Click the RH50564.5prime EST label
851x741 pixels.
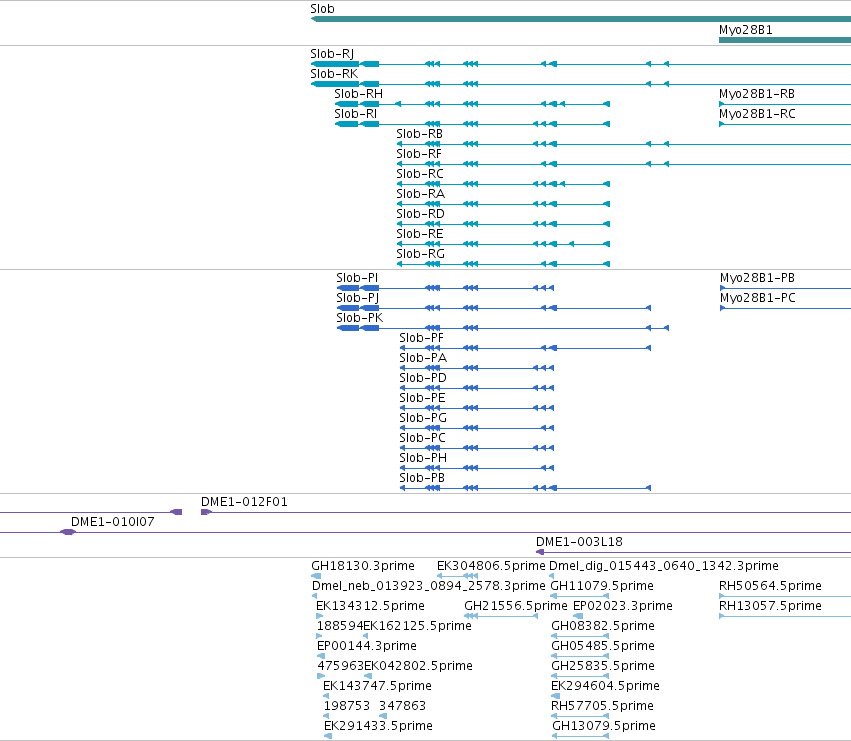pyautogui.click(x=770, y=586)
